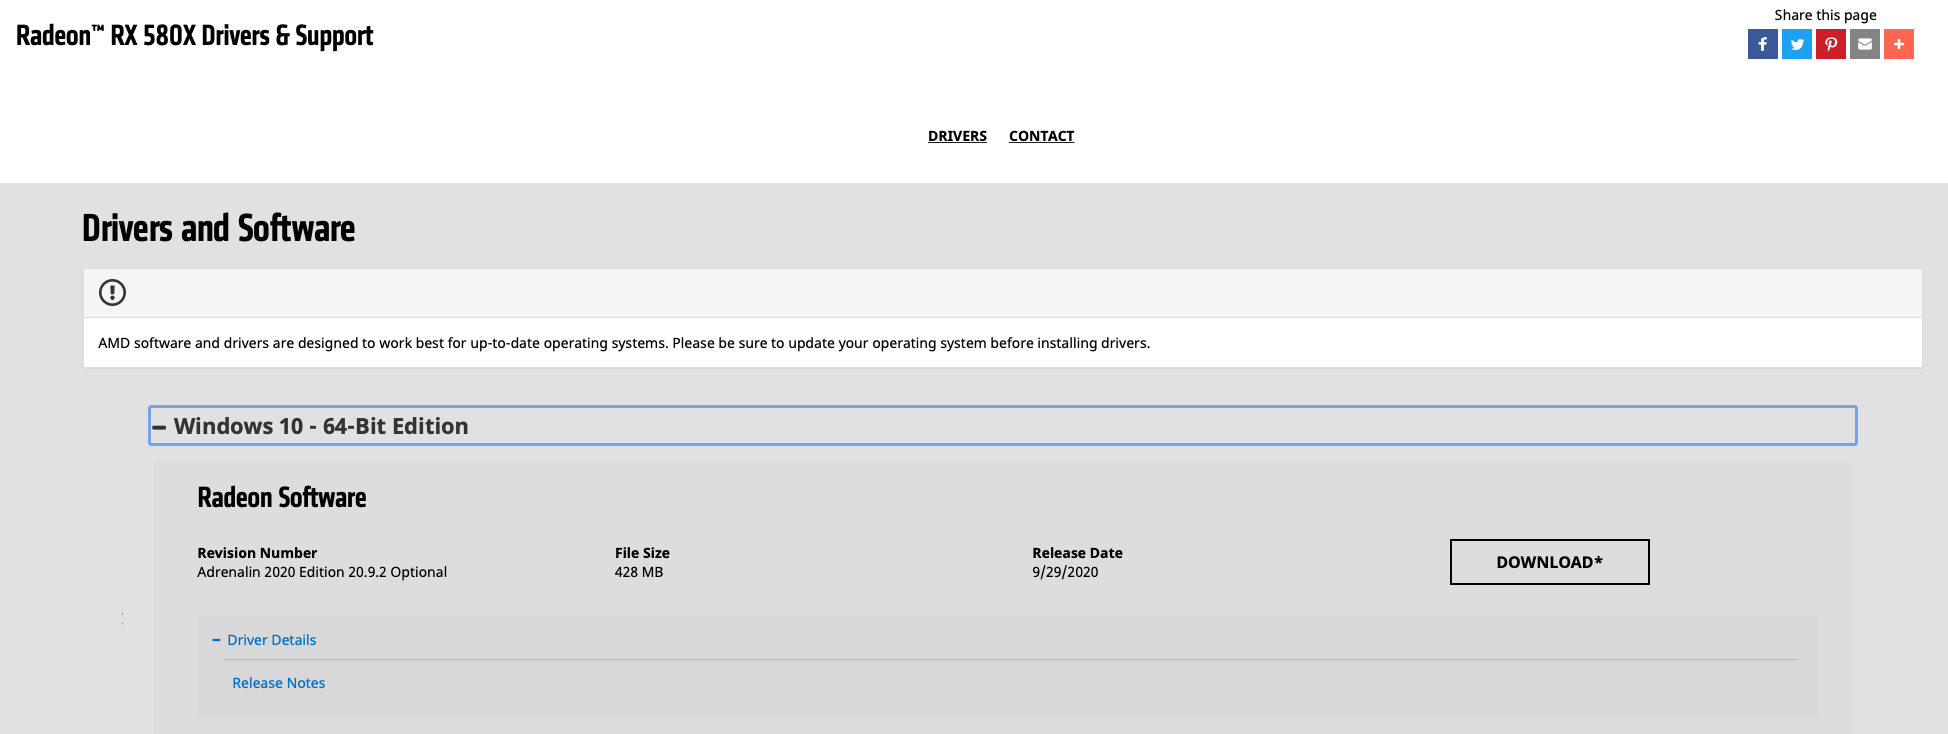Open the Release Notes link

point(279,683)
